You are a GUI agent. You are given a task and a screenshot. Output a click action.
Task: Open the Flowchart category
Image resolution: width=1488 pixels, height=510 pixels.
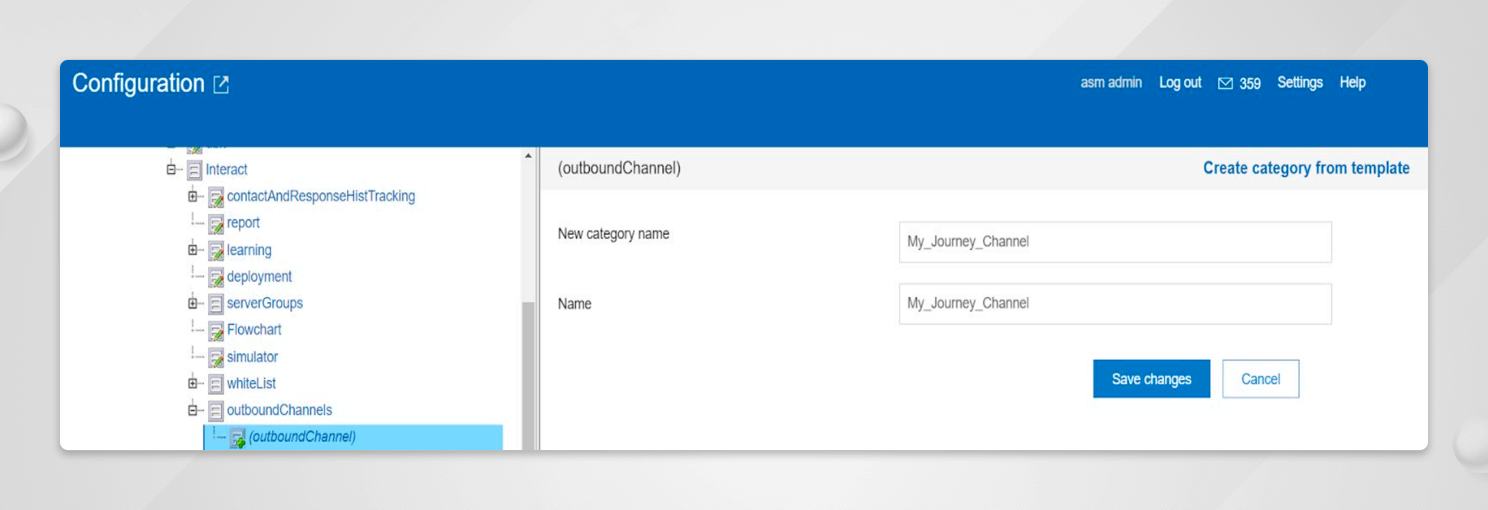pos(254,329)
